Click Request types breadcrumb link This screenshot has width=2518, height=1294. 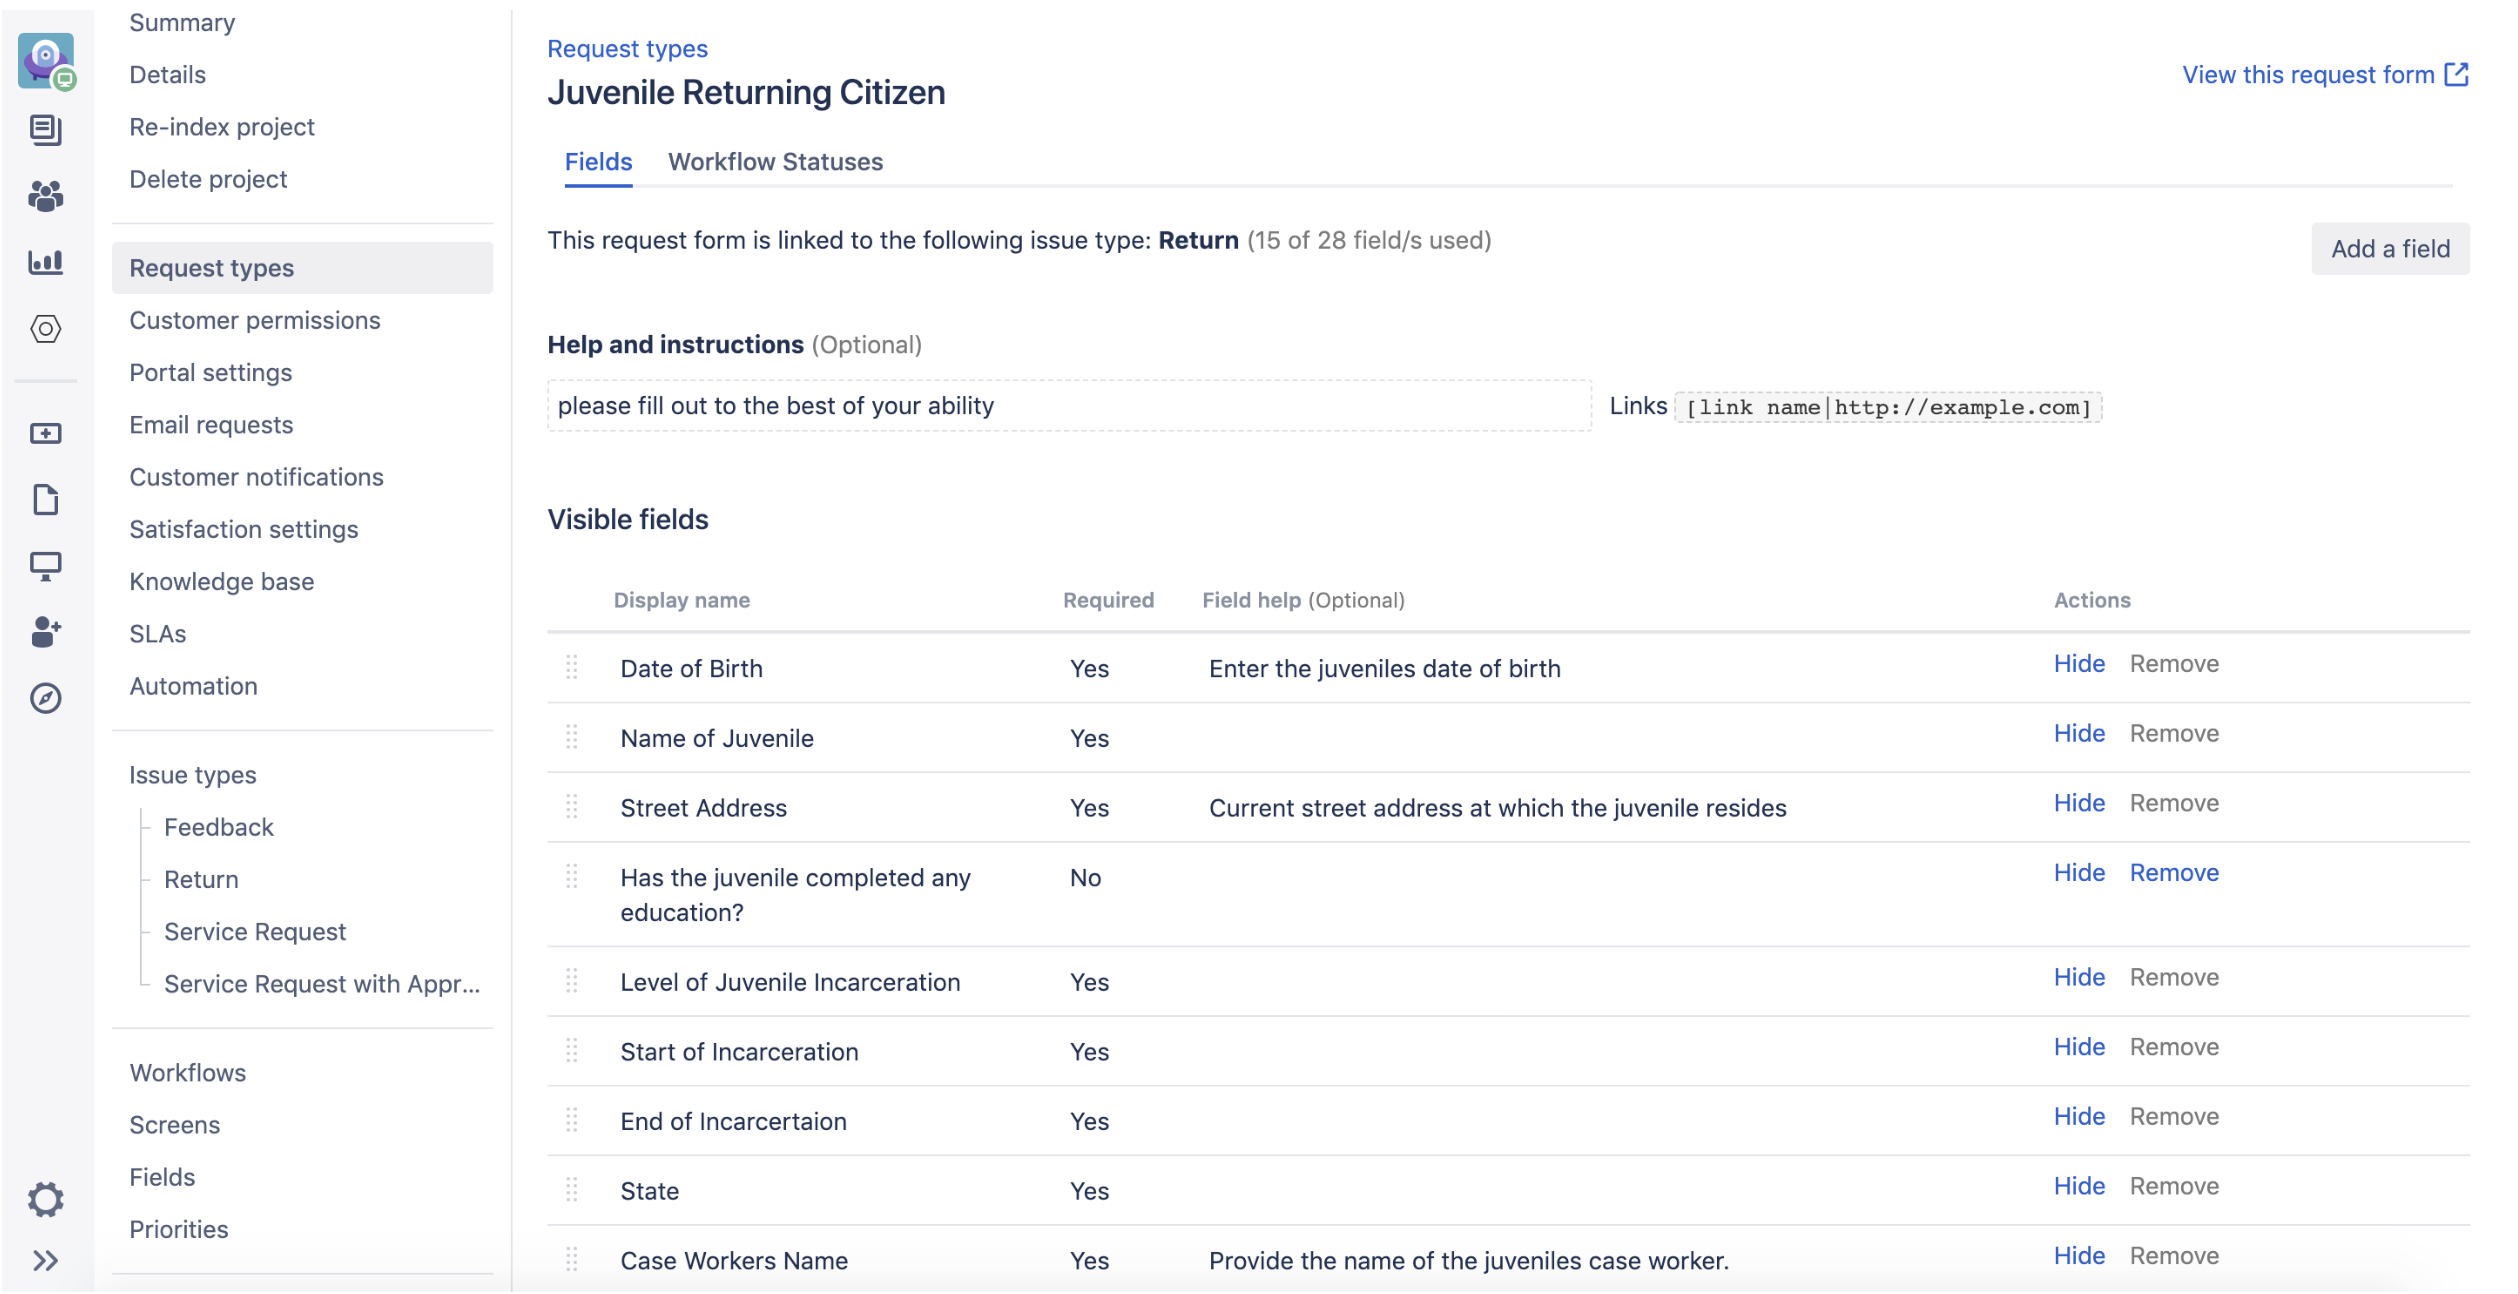click(x=627, y=49)
